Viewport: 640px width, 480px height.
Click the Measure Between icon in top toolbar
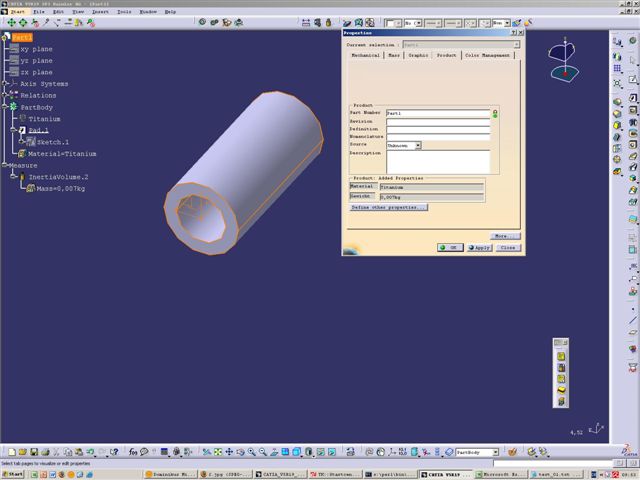click(306, 23)
